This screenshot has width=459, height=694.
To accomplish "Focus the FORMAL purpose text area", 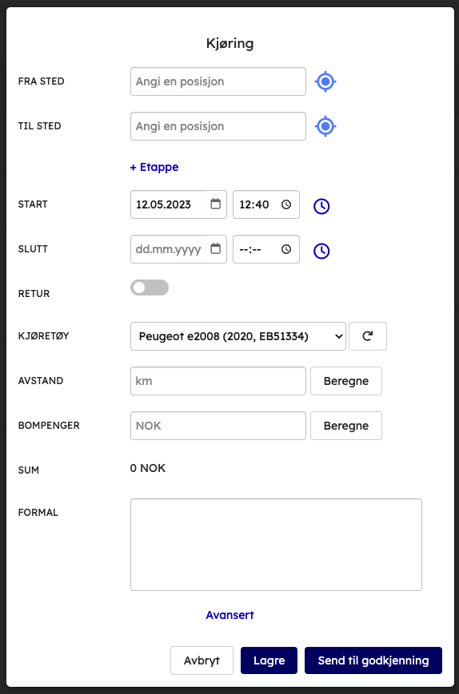I will click(x=276, y=544).
